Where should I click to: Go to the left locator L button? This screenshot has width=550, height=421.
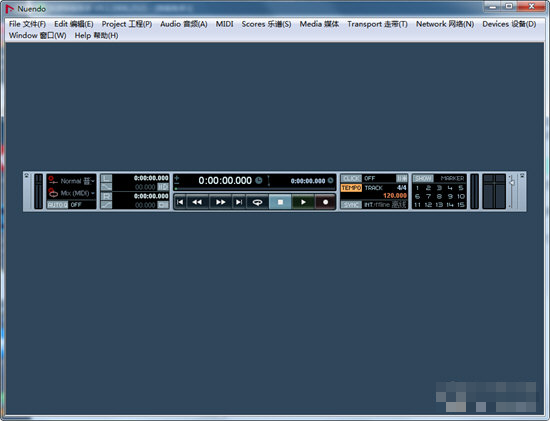[x=106, y=178]
